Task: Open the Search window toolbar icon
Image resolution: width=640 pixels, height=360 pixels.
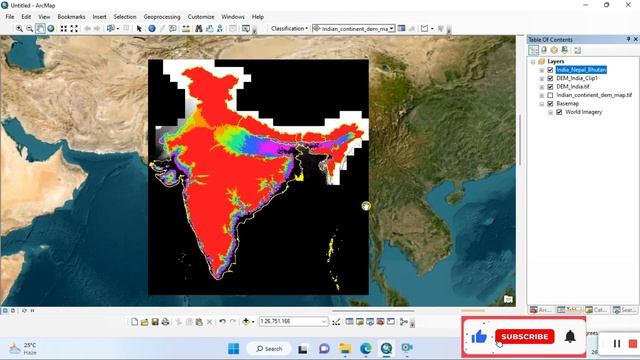Action: 370,322
